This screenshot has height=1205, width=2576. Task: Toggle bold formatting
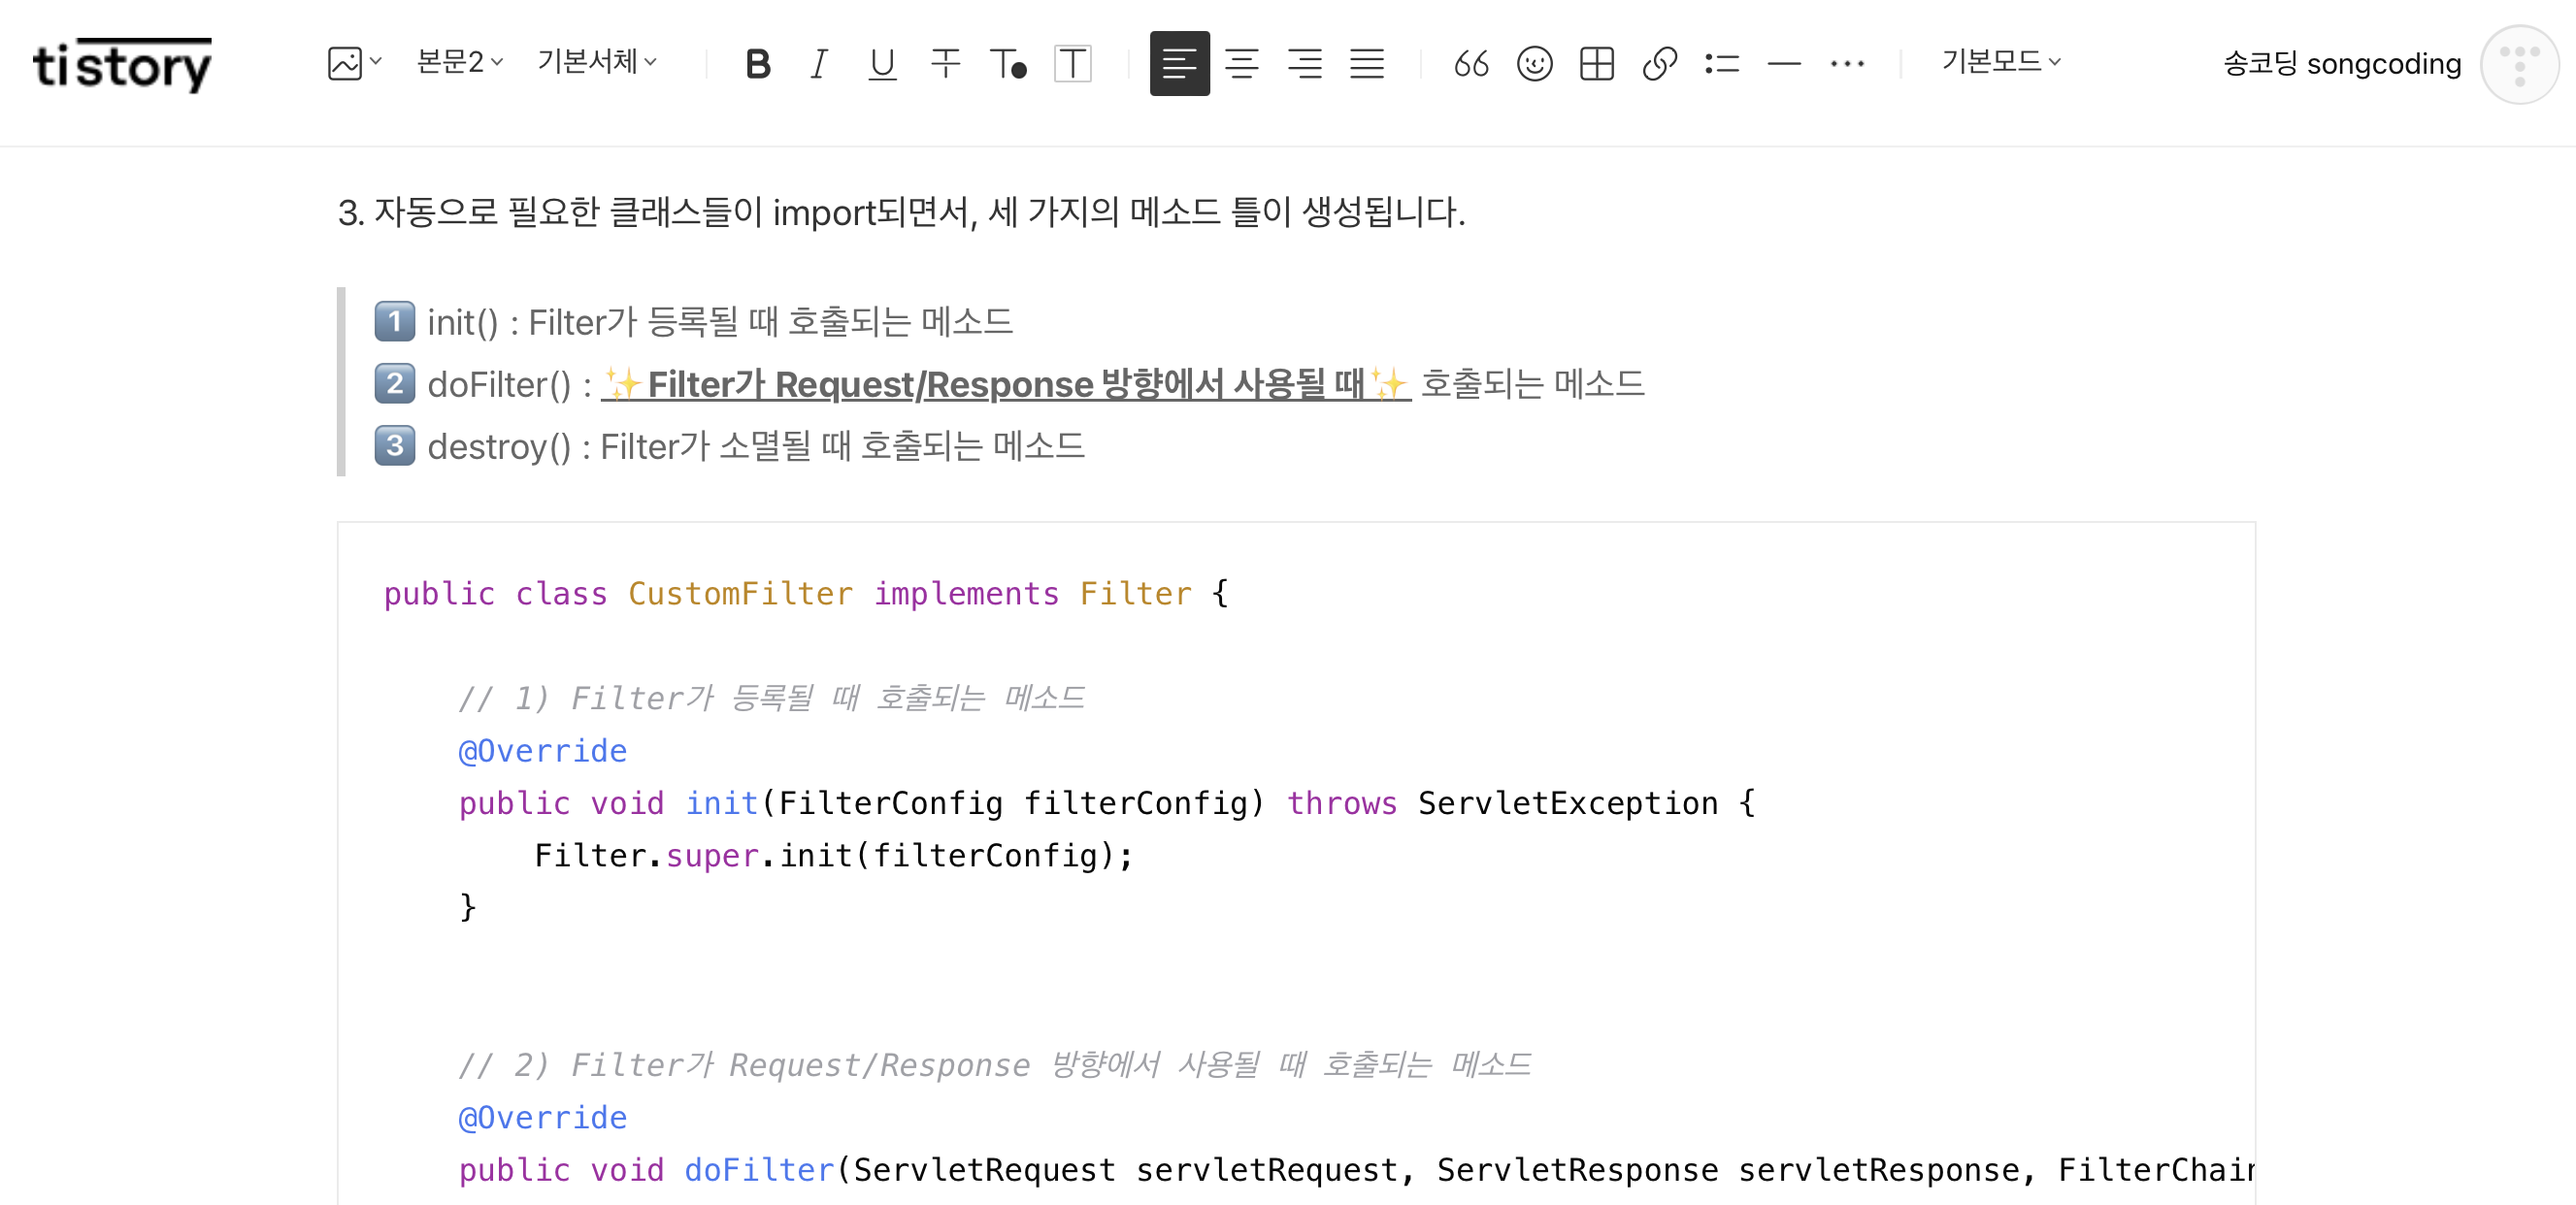tap(758, 64)
